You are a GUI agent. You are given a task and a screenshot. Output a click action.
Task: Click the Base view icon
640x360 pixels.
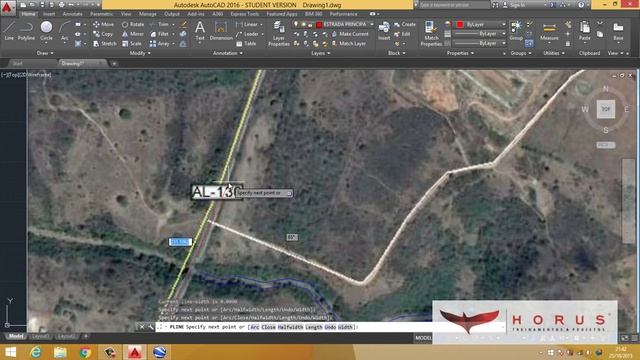(x=618, y=31)
